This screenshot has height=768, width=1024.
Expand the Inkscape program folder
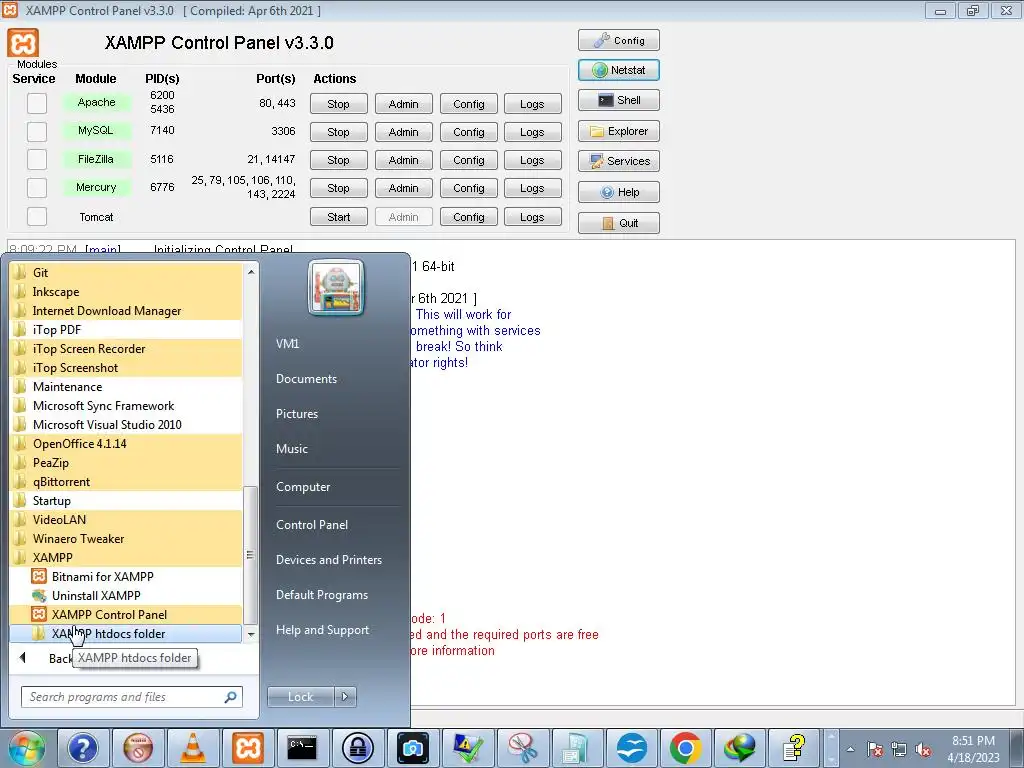(x=126, y=292)
